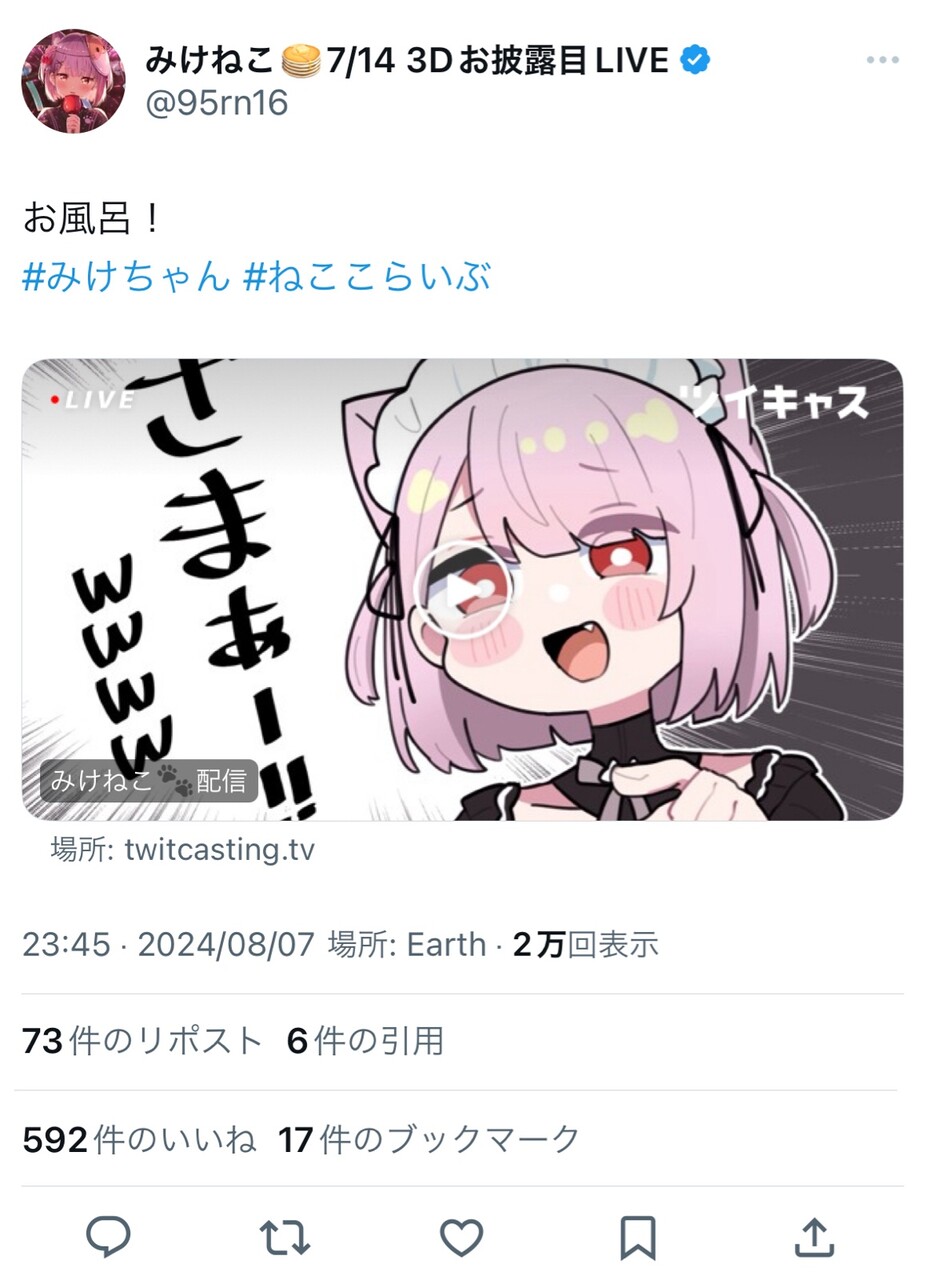View the 73件のリポスト list
This screenshot has width=926, height=1280.
tap(142, 1042)
